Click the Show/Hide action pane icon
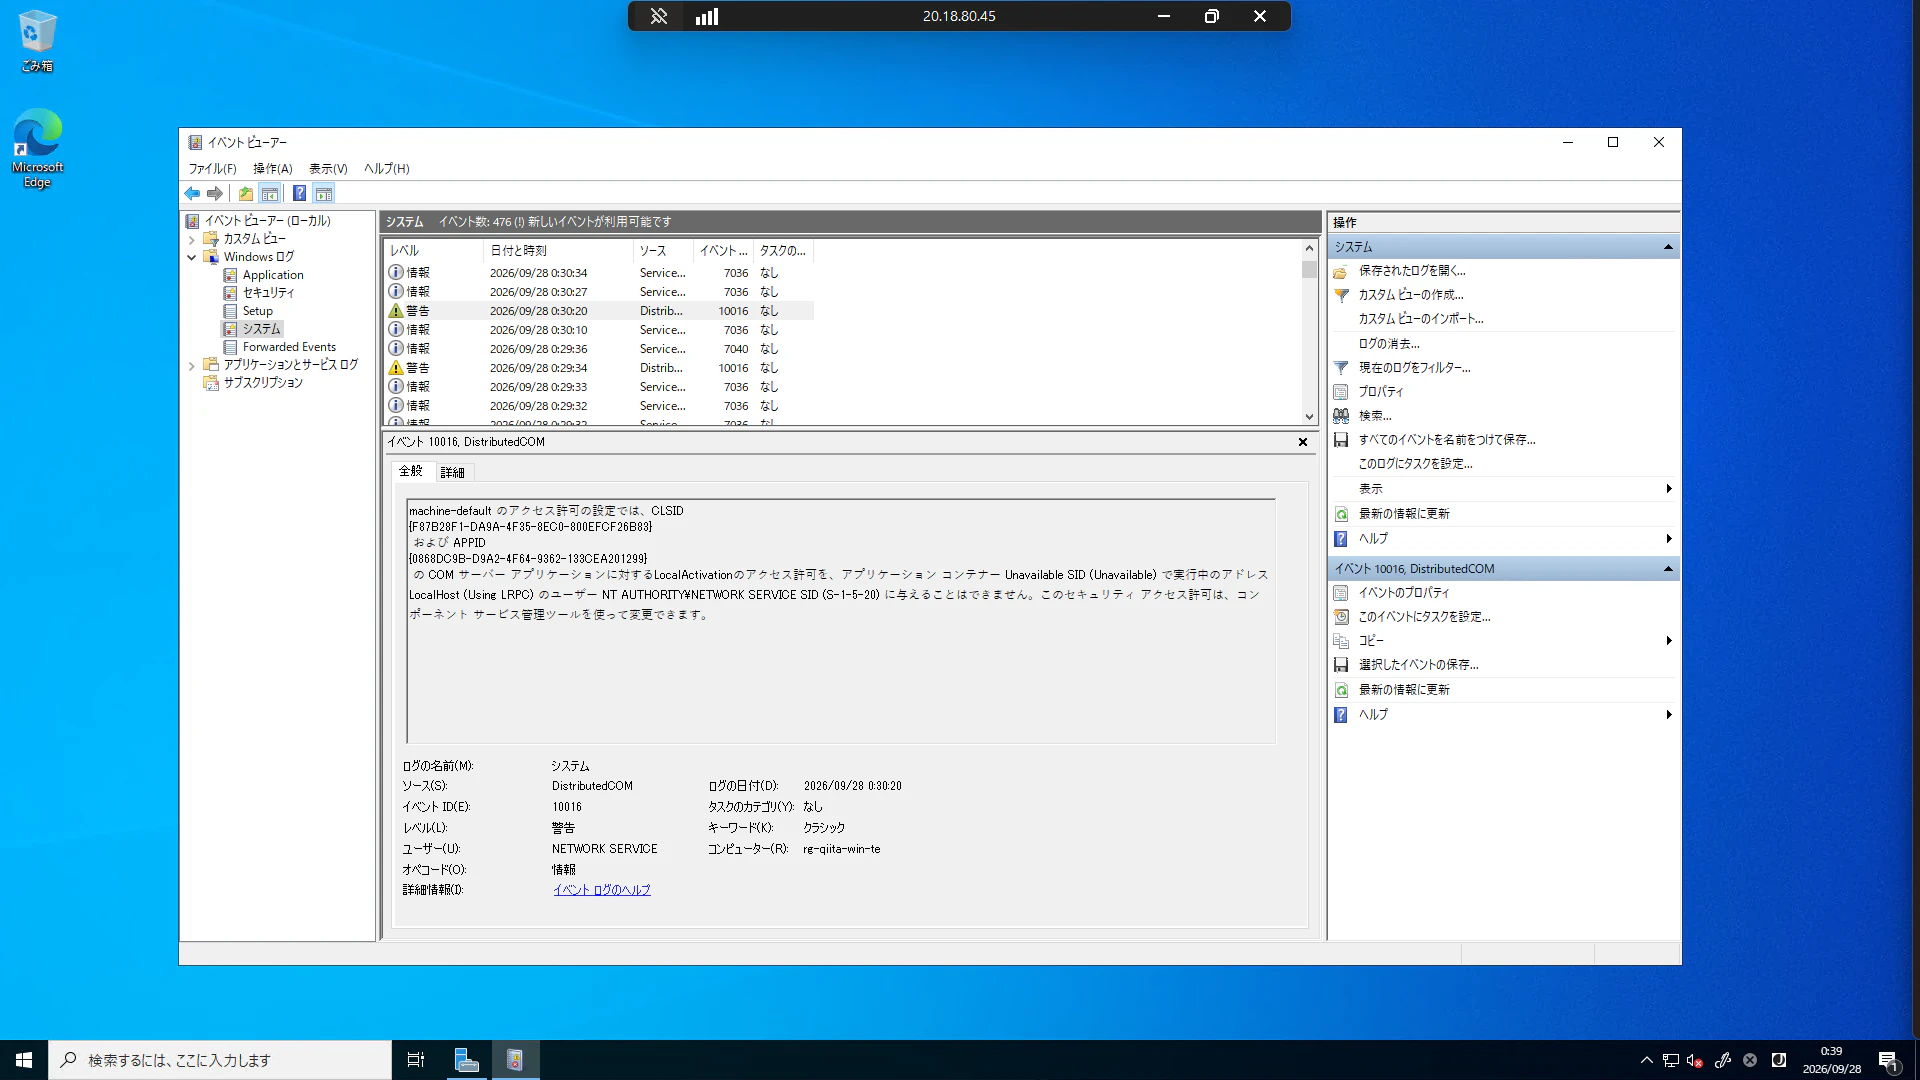 324,194
